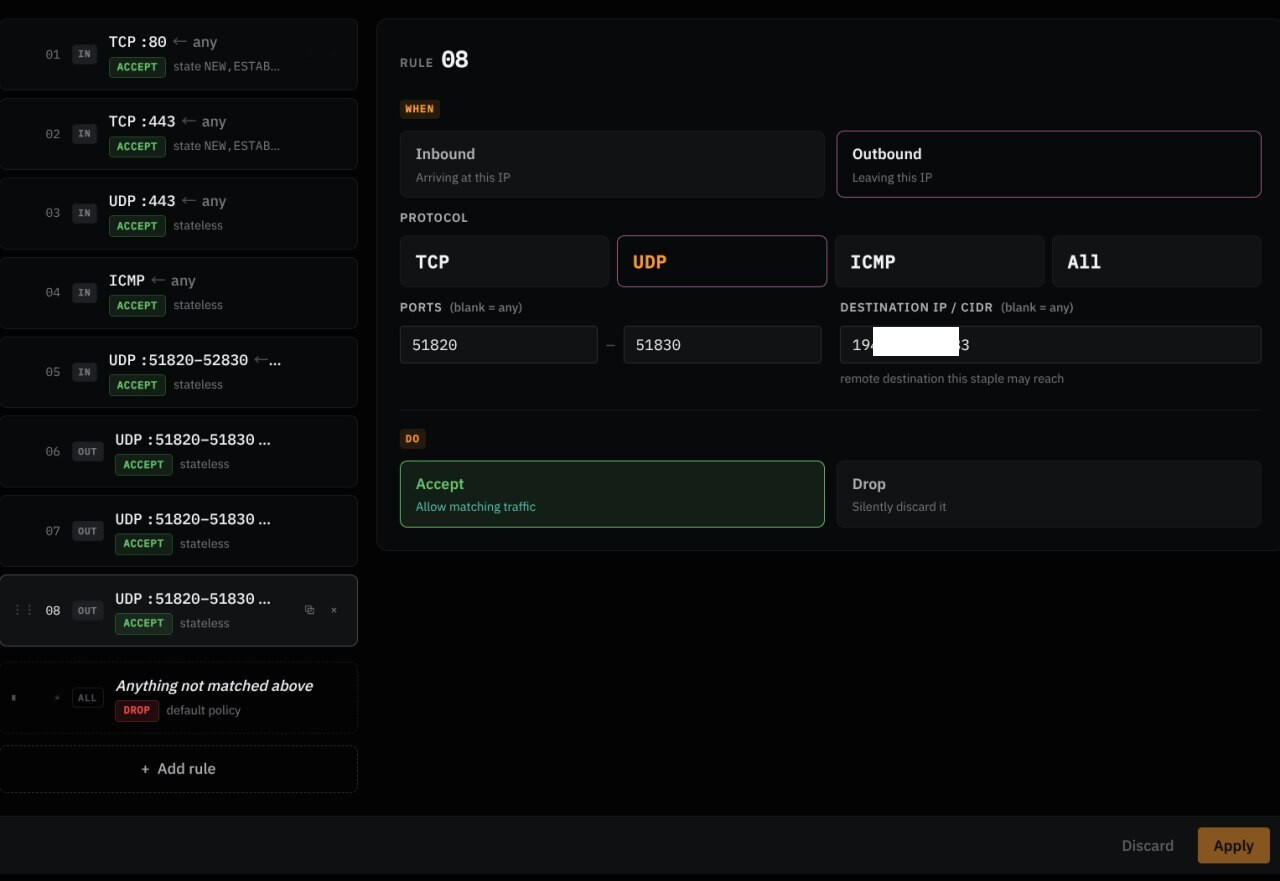The height and width of the screenshot is (881, 1280).
Task: Delete rule 08 with the × icon
Action: pos(334,610)
